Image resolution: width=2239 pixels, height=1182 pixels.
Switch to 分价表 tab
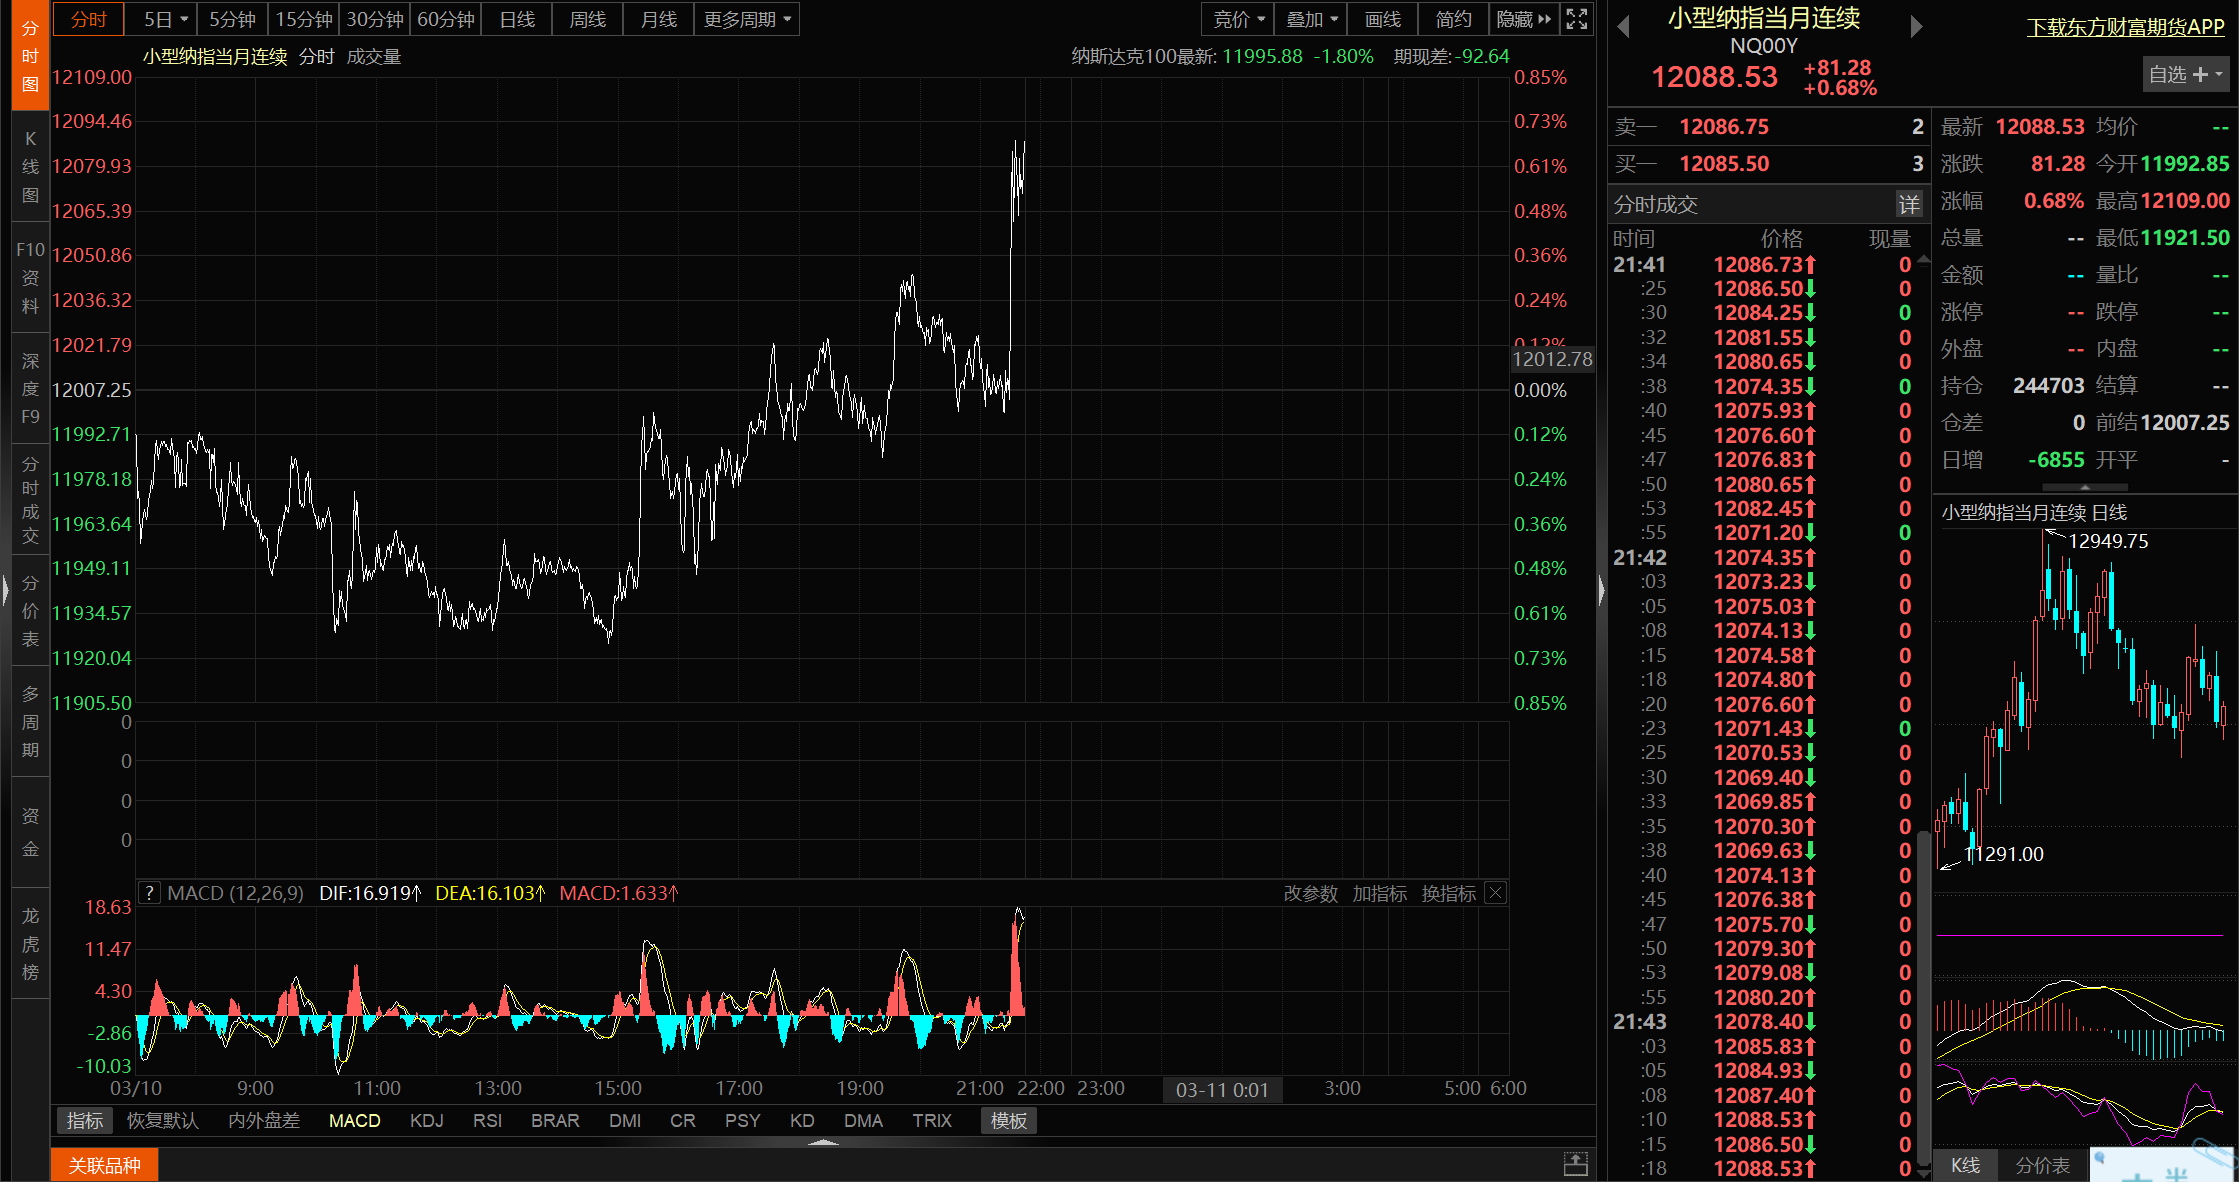click(x=2042, y=1165)
